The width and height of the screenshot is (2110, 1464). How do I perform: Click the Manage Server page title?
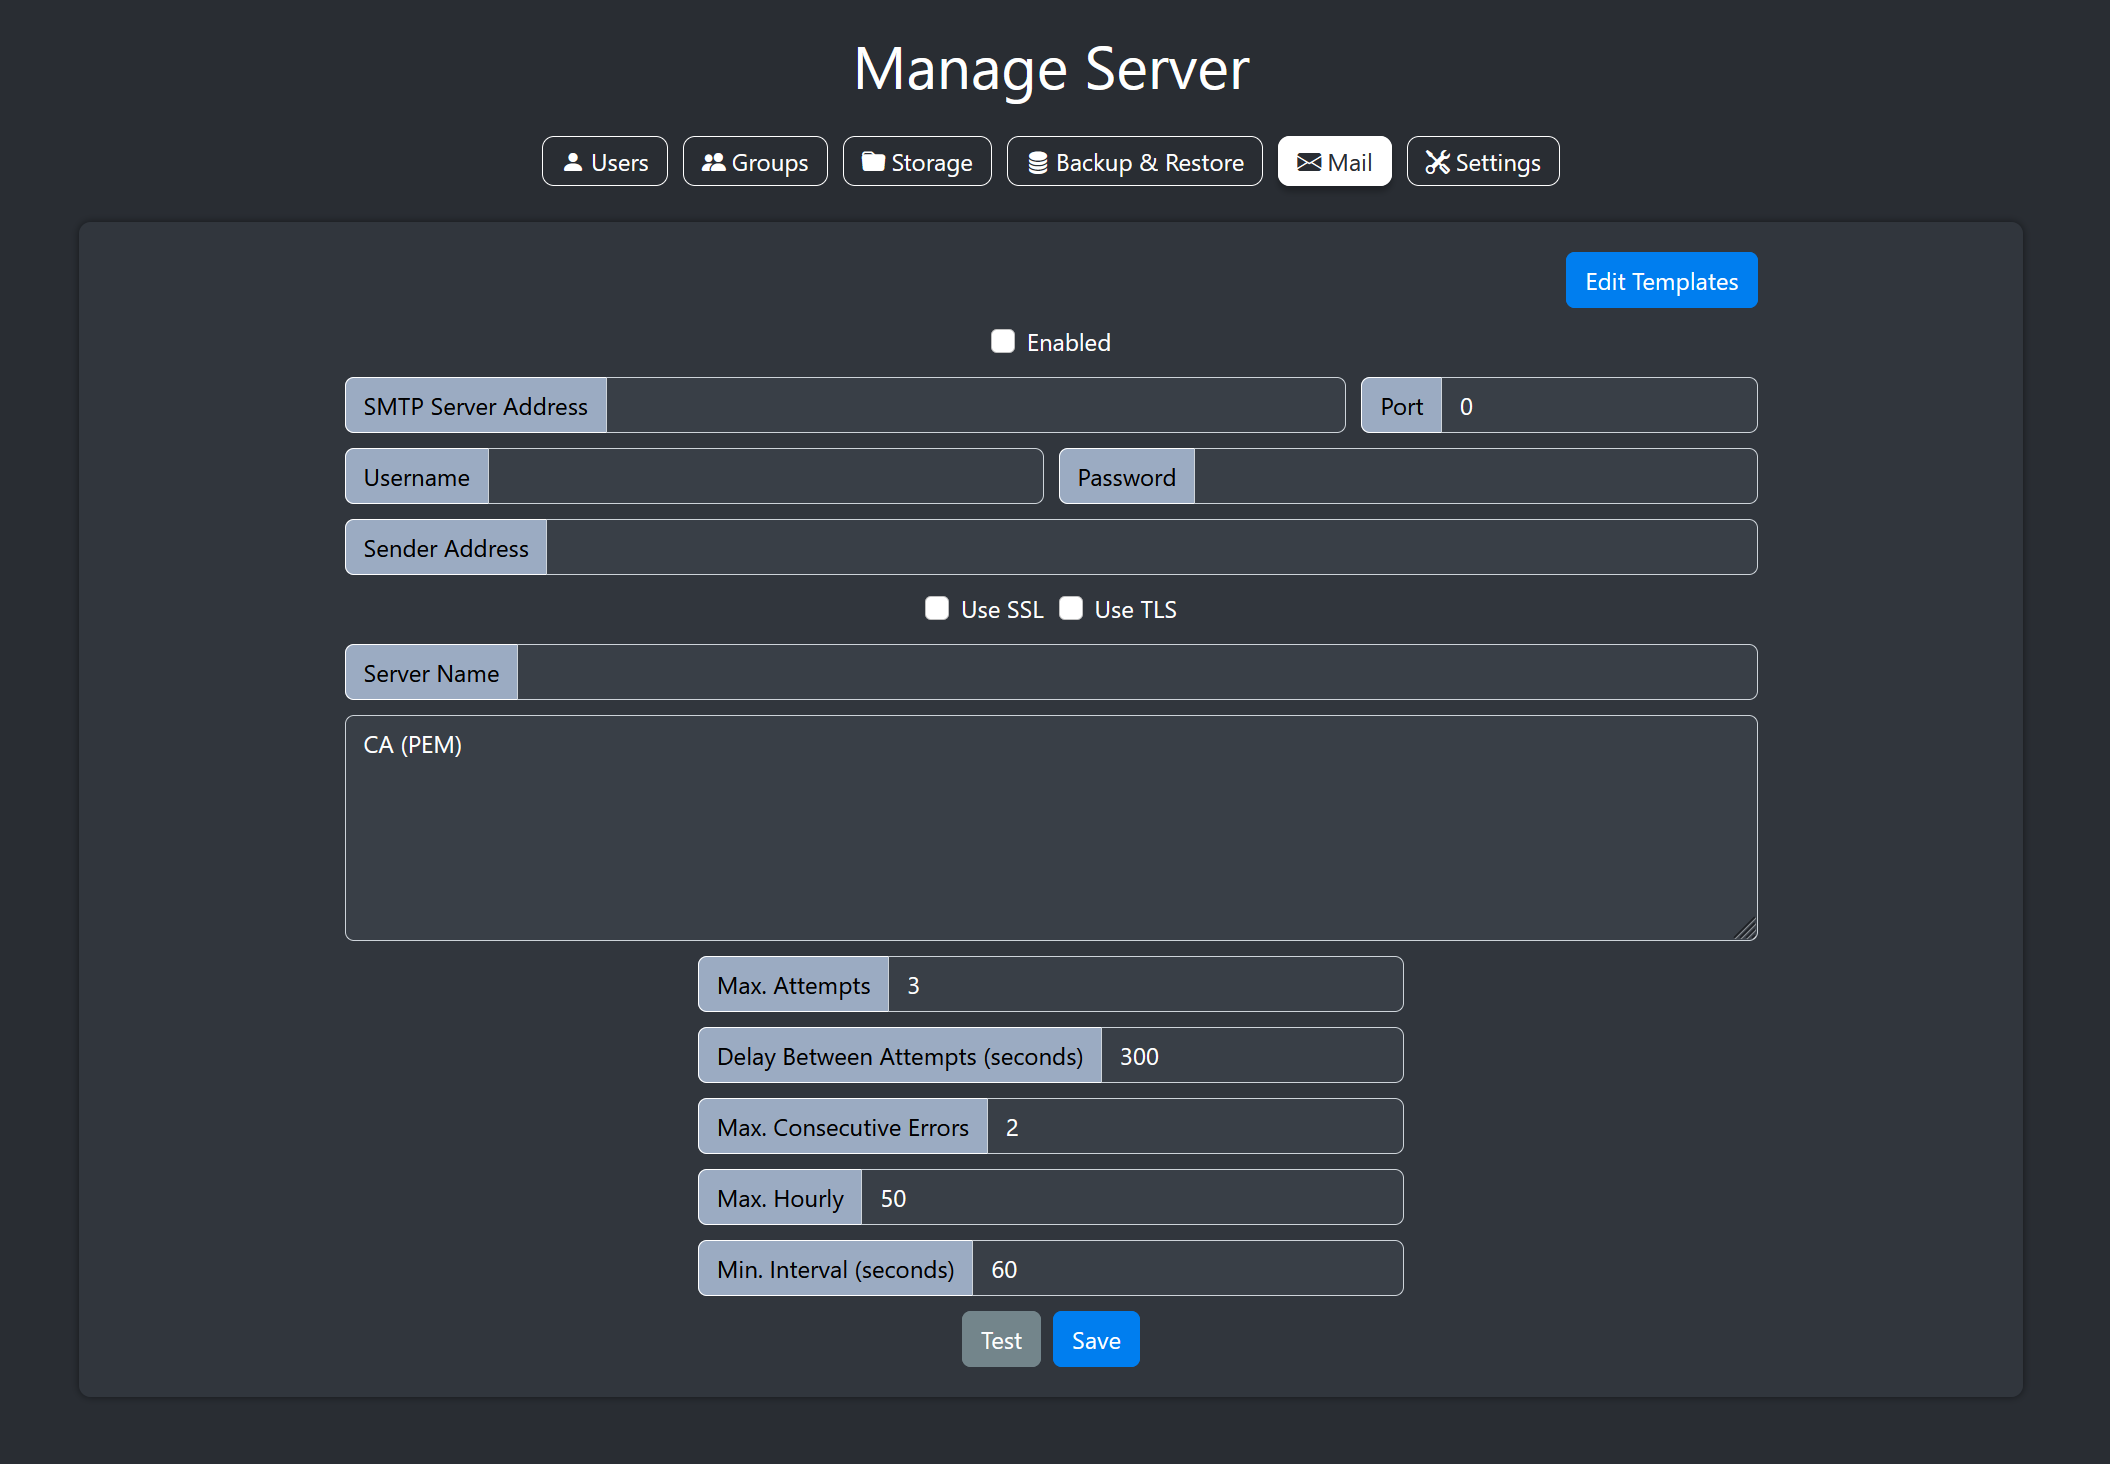tap(1051, 69)
